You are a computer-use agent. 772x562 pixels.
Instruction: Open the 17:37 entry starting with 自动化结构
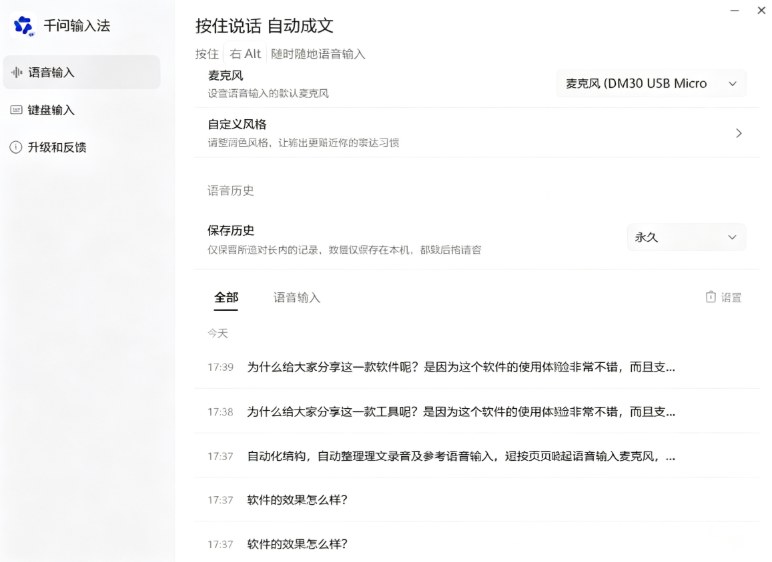(477, 456)
